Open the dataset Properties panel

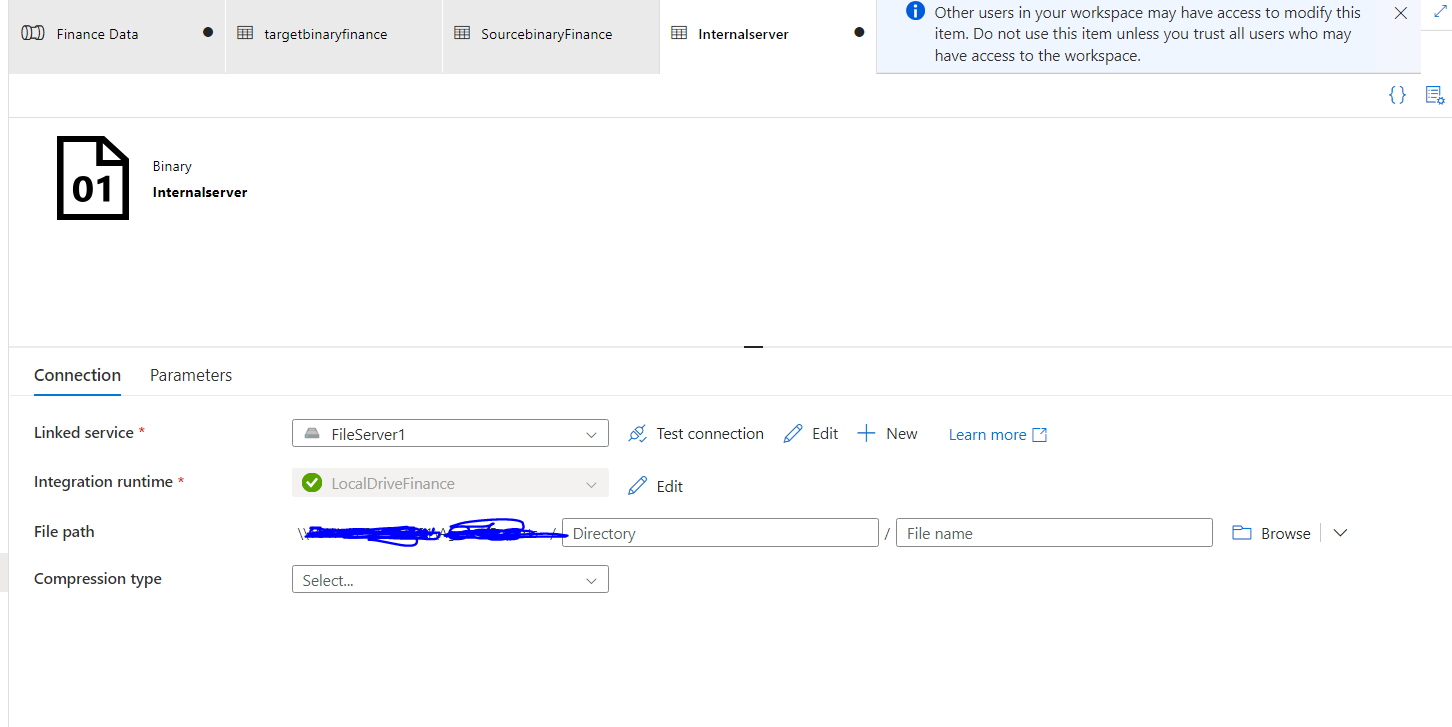point(1434,95)
